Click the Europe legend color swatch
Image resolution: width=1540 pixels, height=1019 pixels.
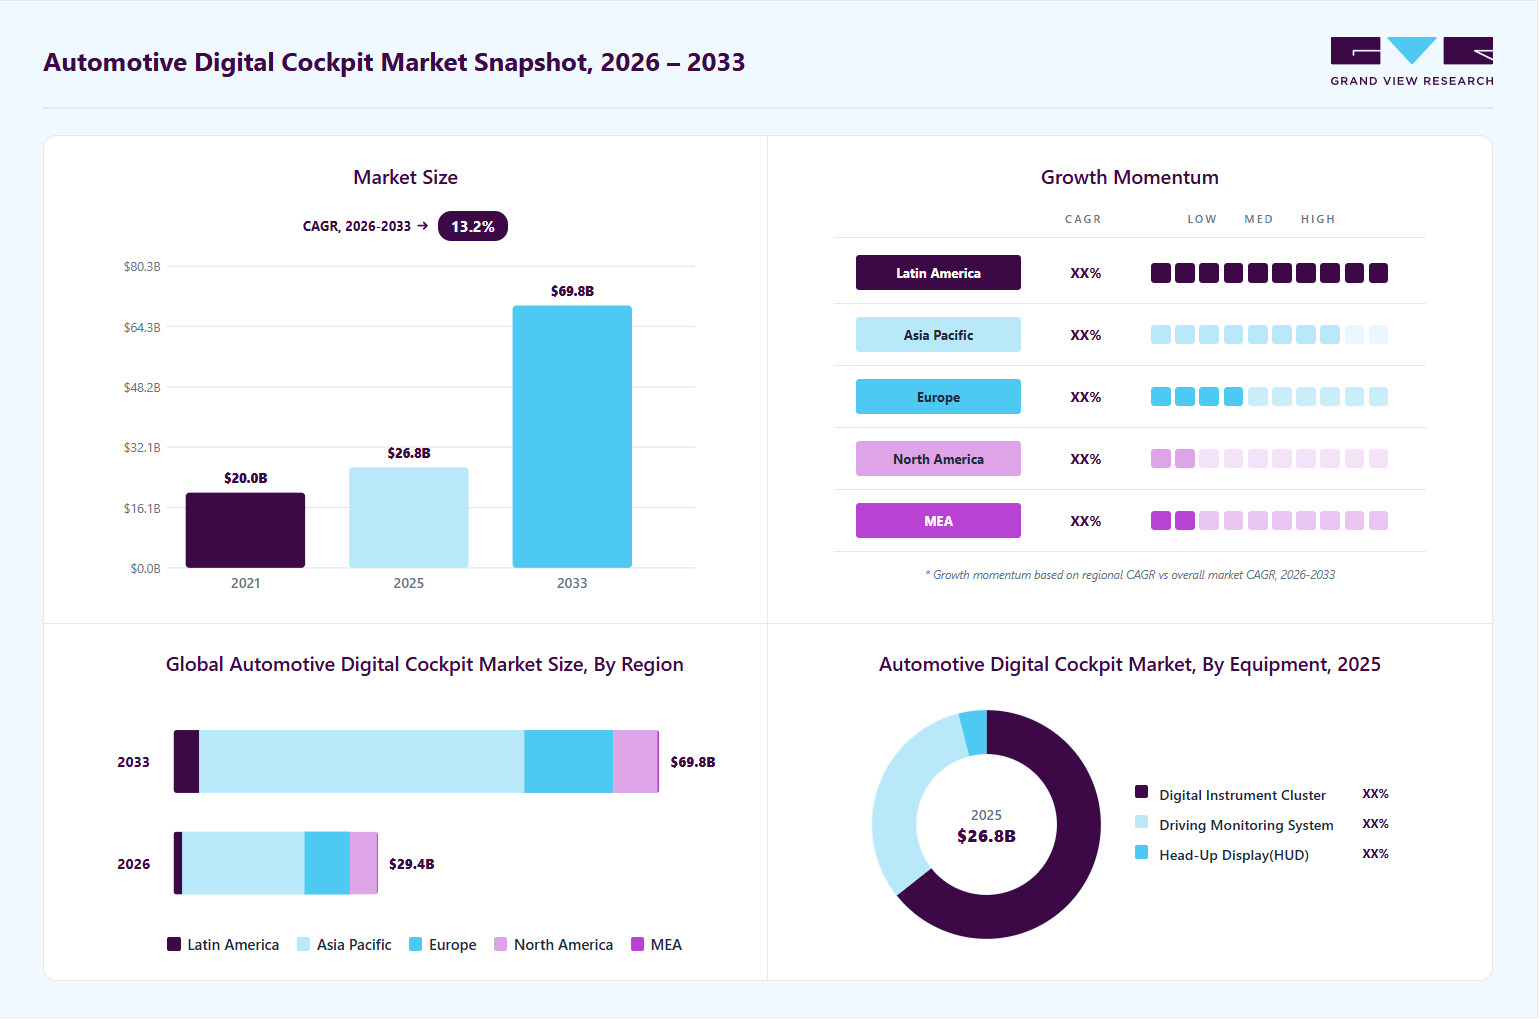[x=416, y=944]
